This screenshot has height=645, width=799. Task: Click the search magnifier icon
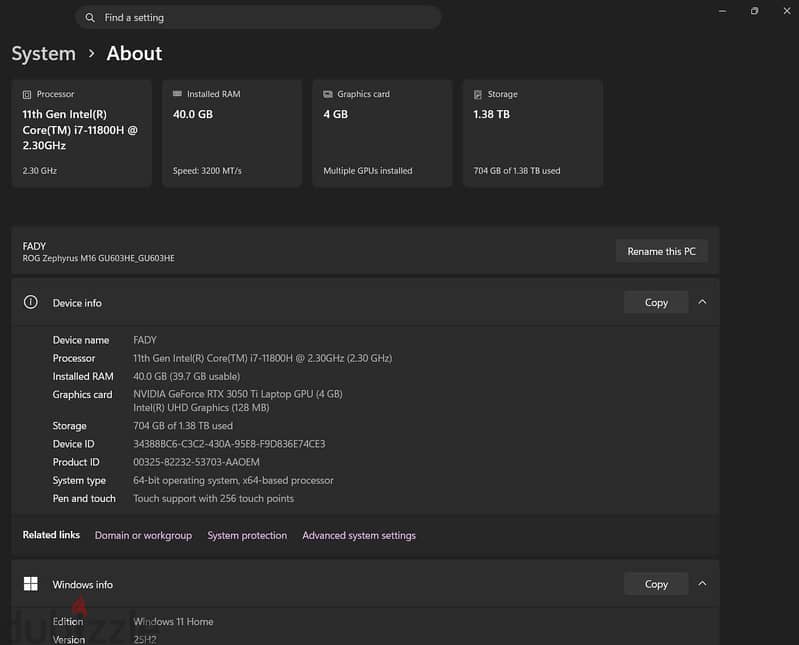(90, 18)
